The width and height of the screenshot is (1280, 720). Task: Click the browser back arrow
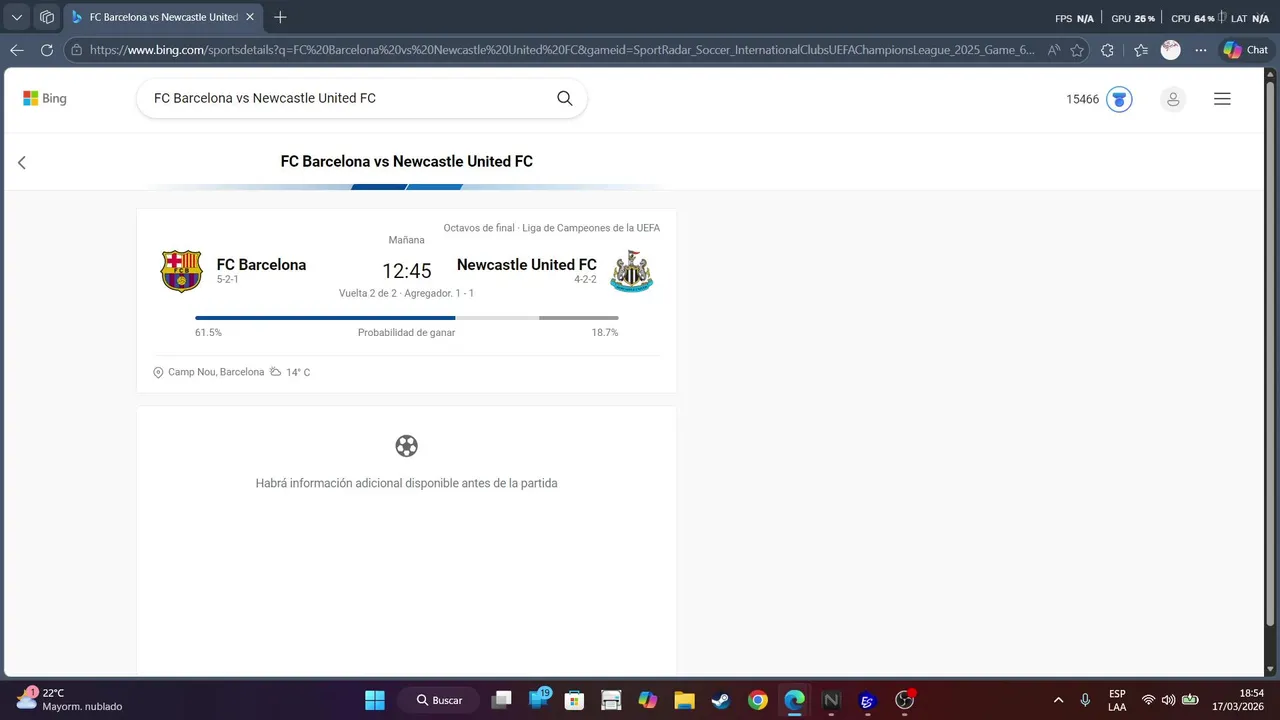click(17, 50)
